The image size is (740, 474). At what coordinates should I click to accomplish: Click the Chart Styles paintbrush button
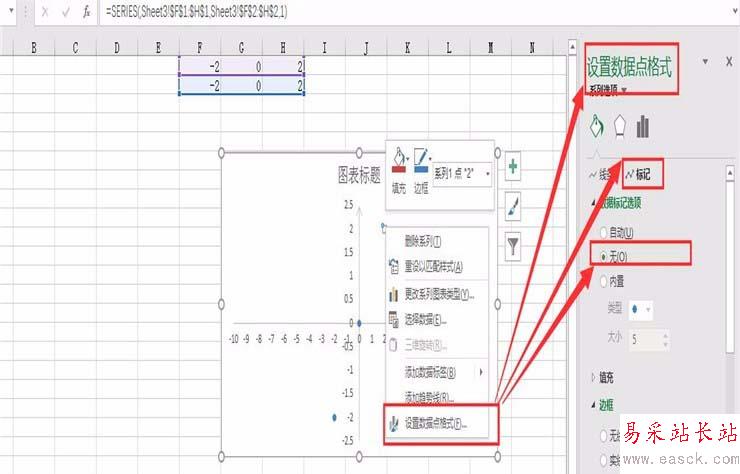point(513,206)
